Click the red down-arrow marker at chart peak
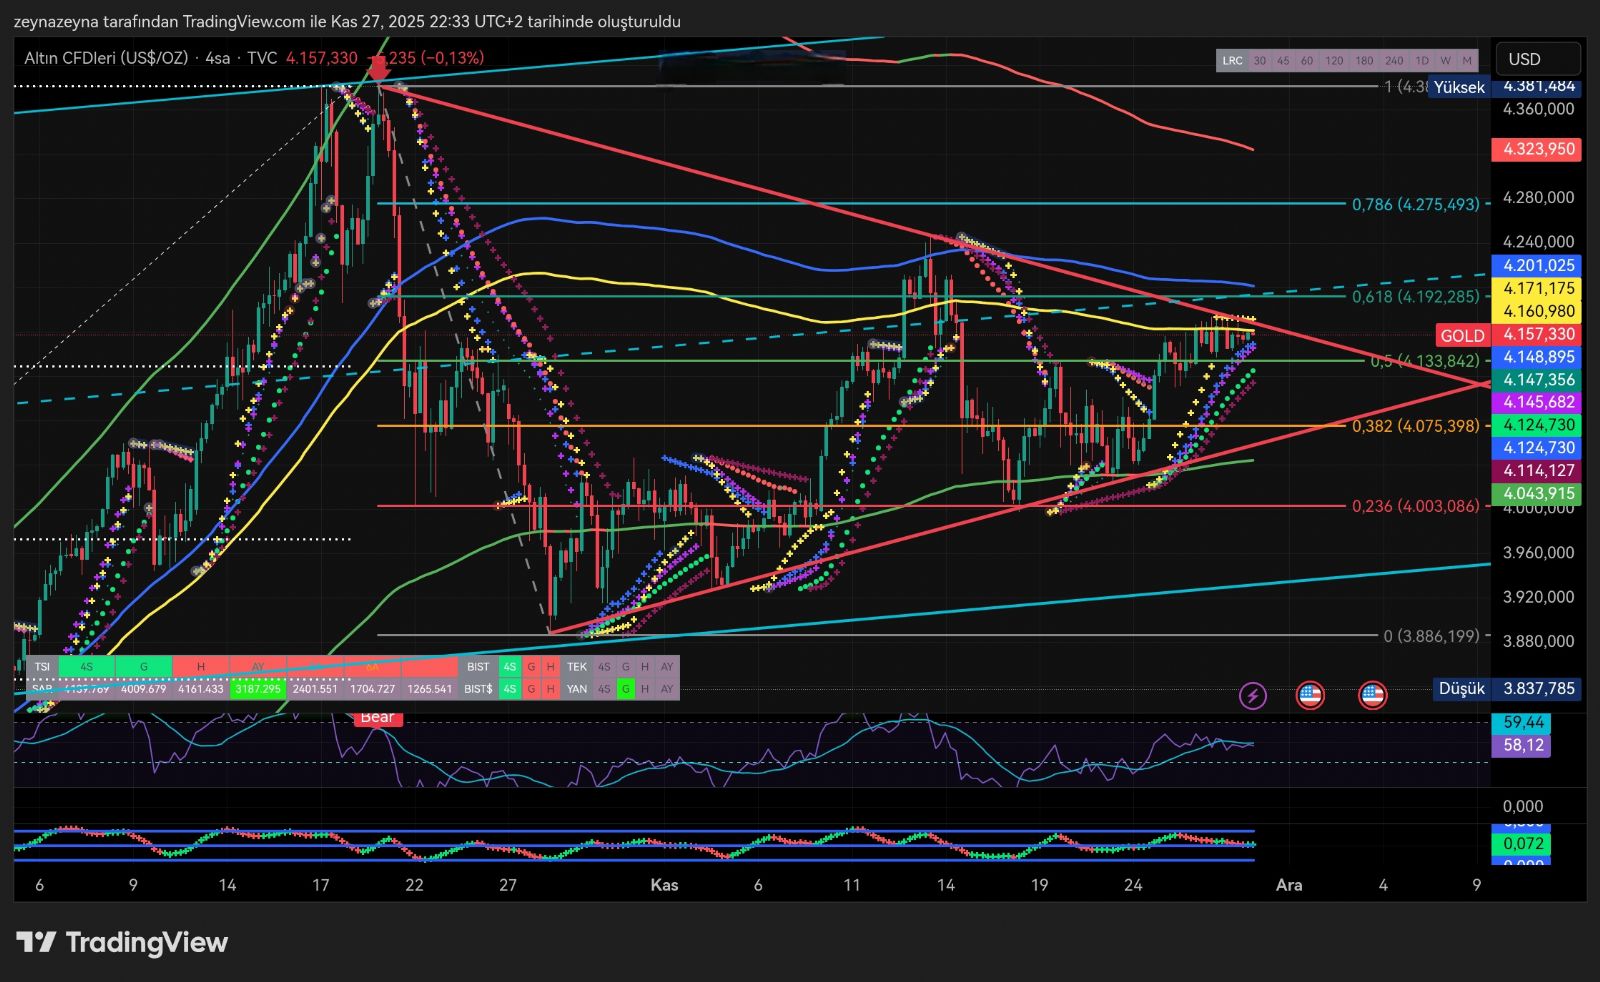The image size is (1600, 982). (x=378, y=69)
